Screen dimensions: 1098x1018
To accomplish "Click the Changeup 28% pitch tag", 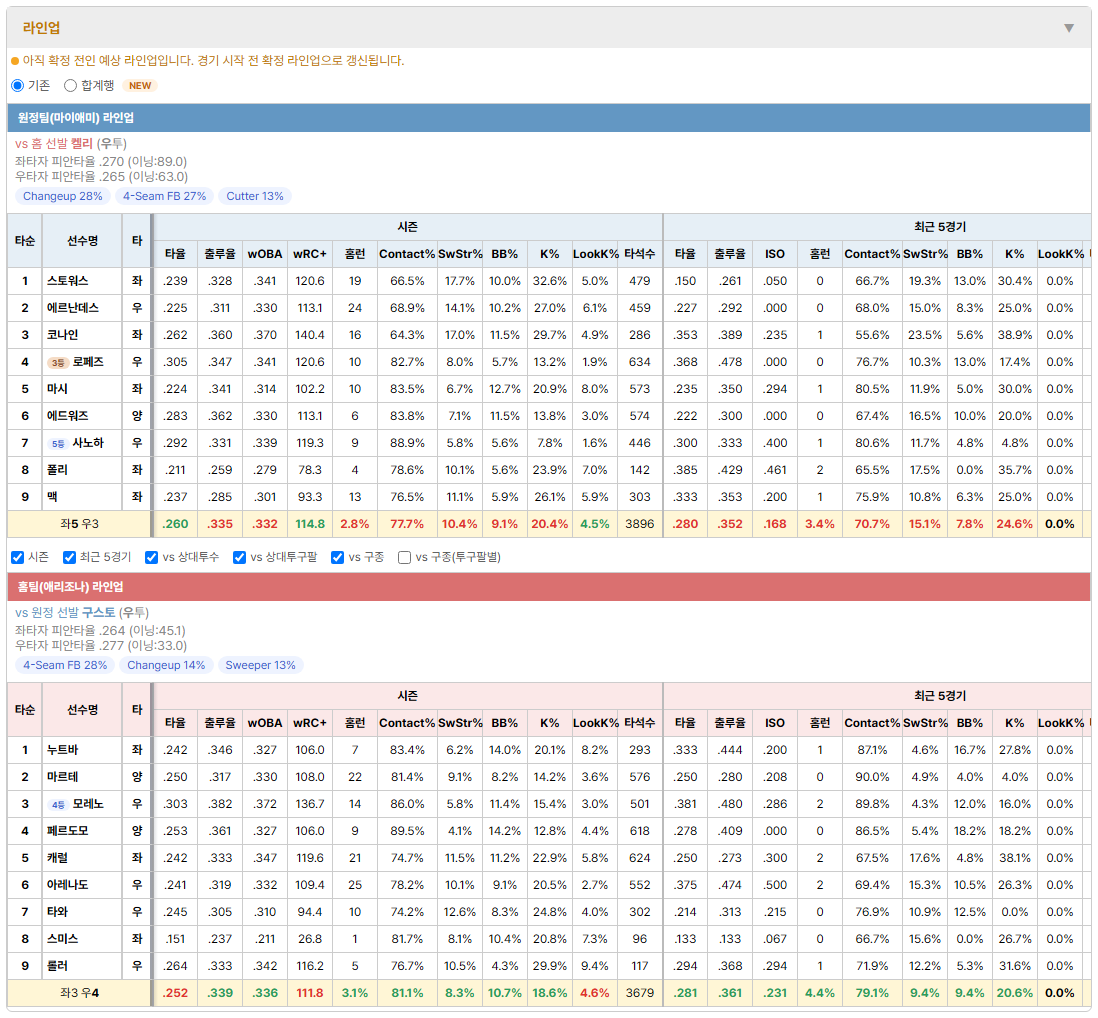I will point(62,196).
